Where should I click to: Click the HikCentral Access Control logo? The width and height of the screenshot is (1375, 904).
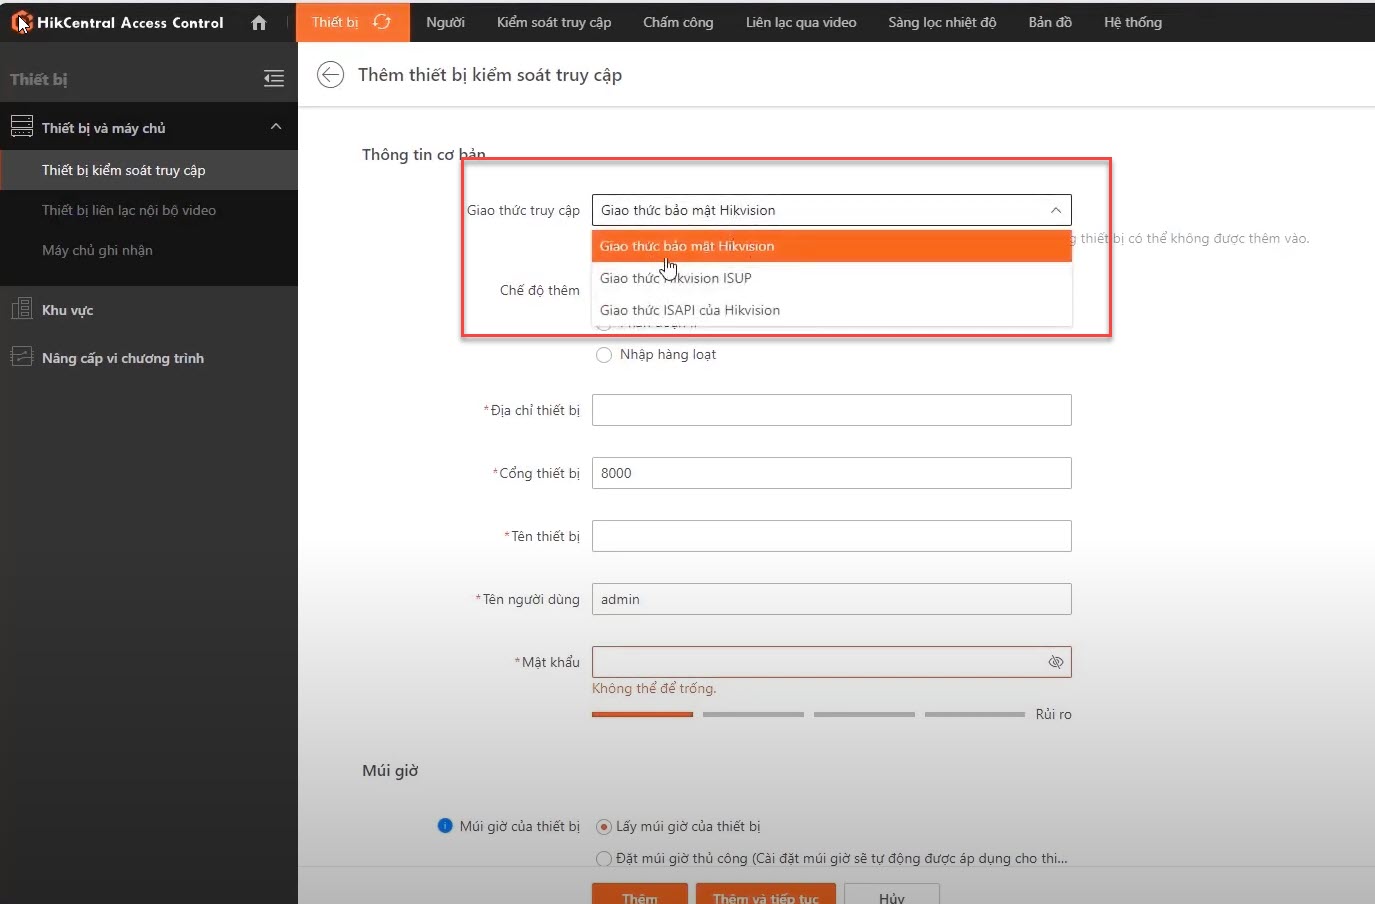tap(22, 22)
